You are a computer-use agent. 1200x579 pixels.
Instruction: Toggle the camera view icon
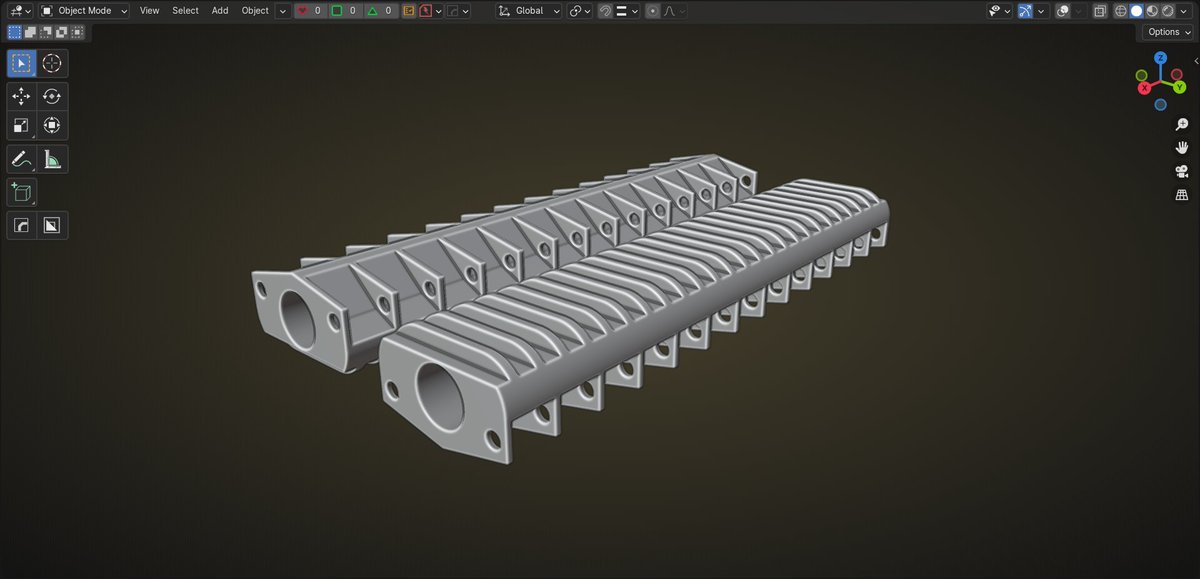[1181, 171]
